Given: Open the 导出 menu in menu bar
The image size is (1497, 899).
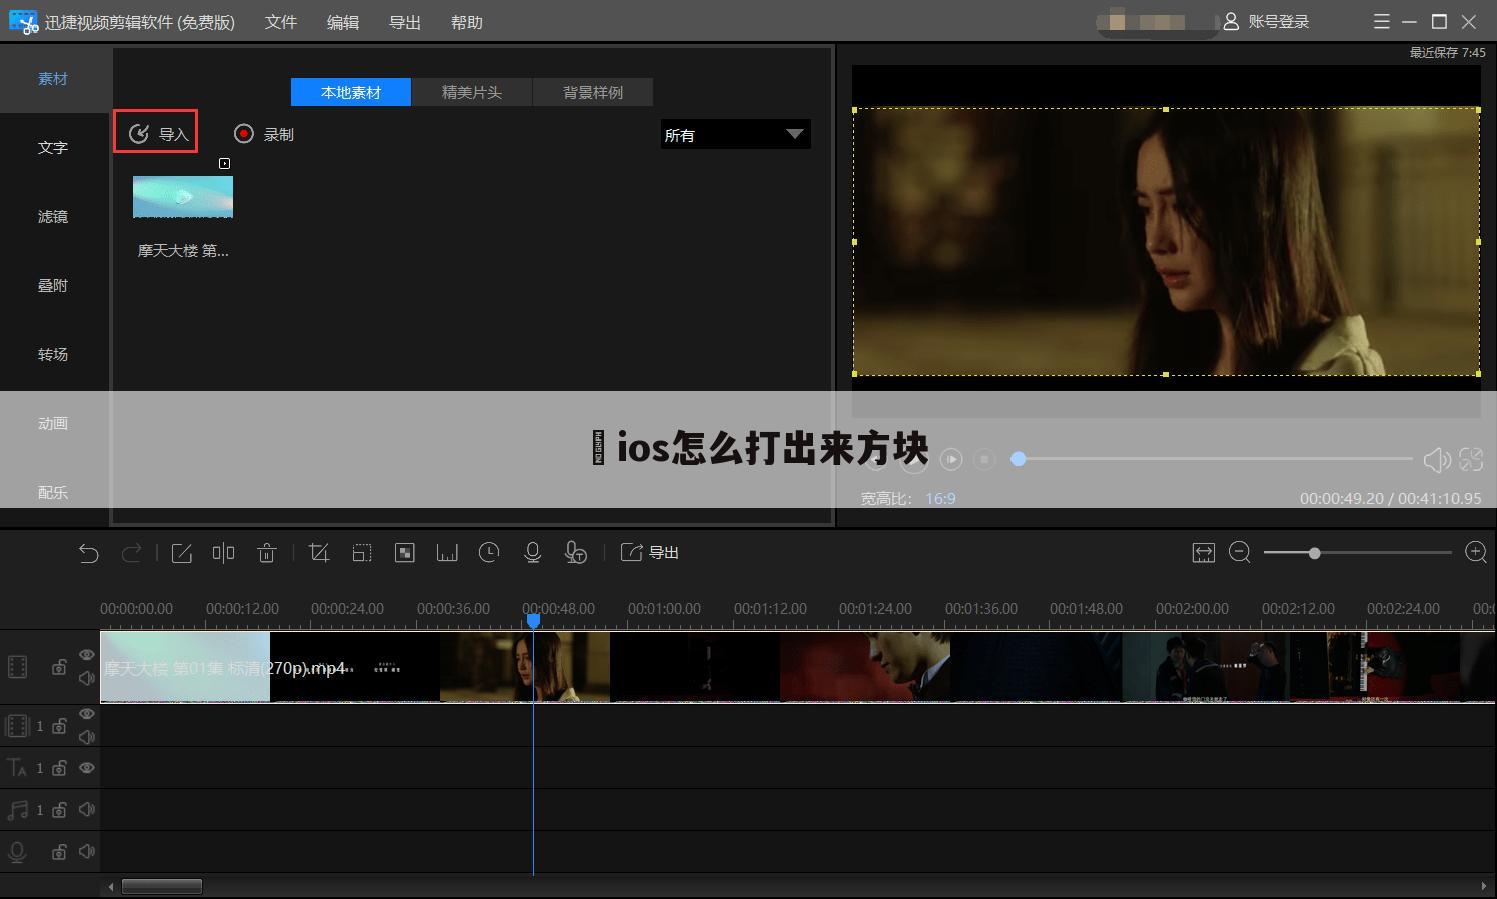Looking at the screenshot, I should tap(405, 22).
